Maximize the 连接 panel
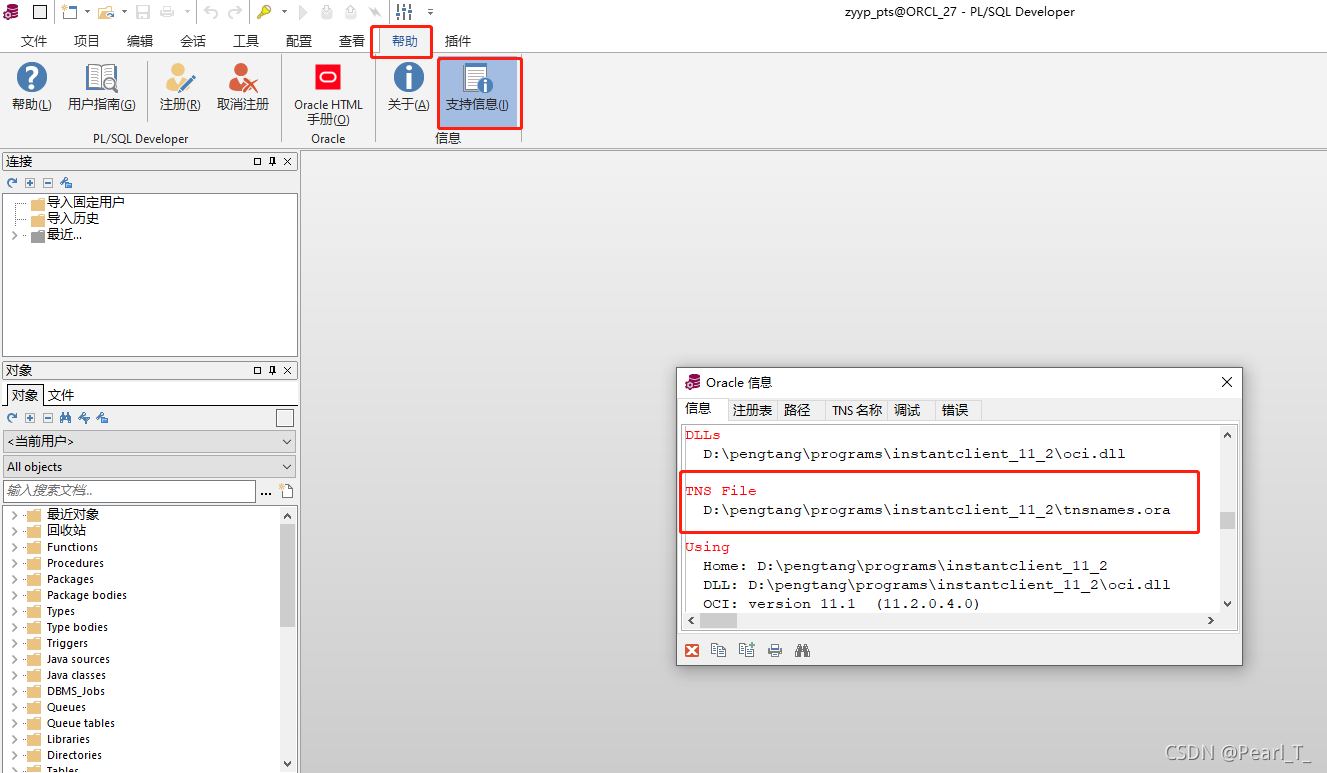Image resolution: width=1327 pixels, height=773 pixels. click(257, 161)
